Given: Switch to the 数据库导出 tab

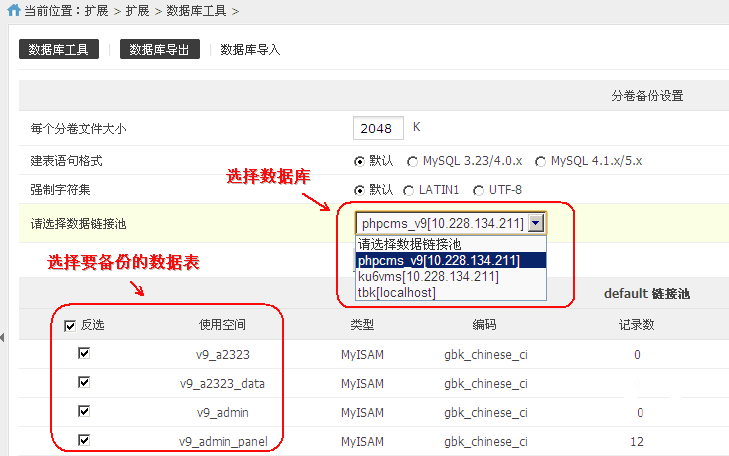Looking at the screenshot, I should [160, 49].
